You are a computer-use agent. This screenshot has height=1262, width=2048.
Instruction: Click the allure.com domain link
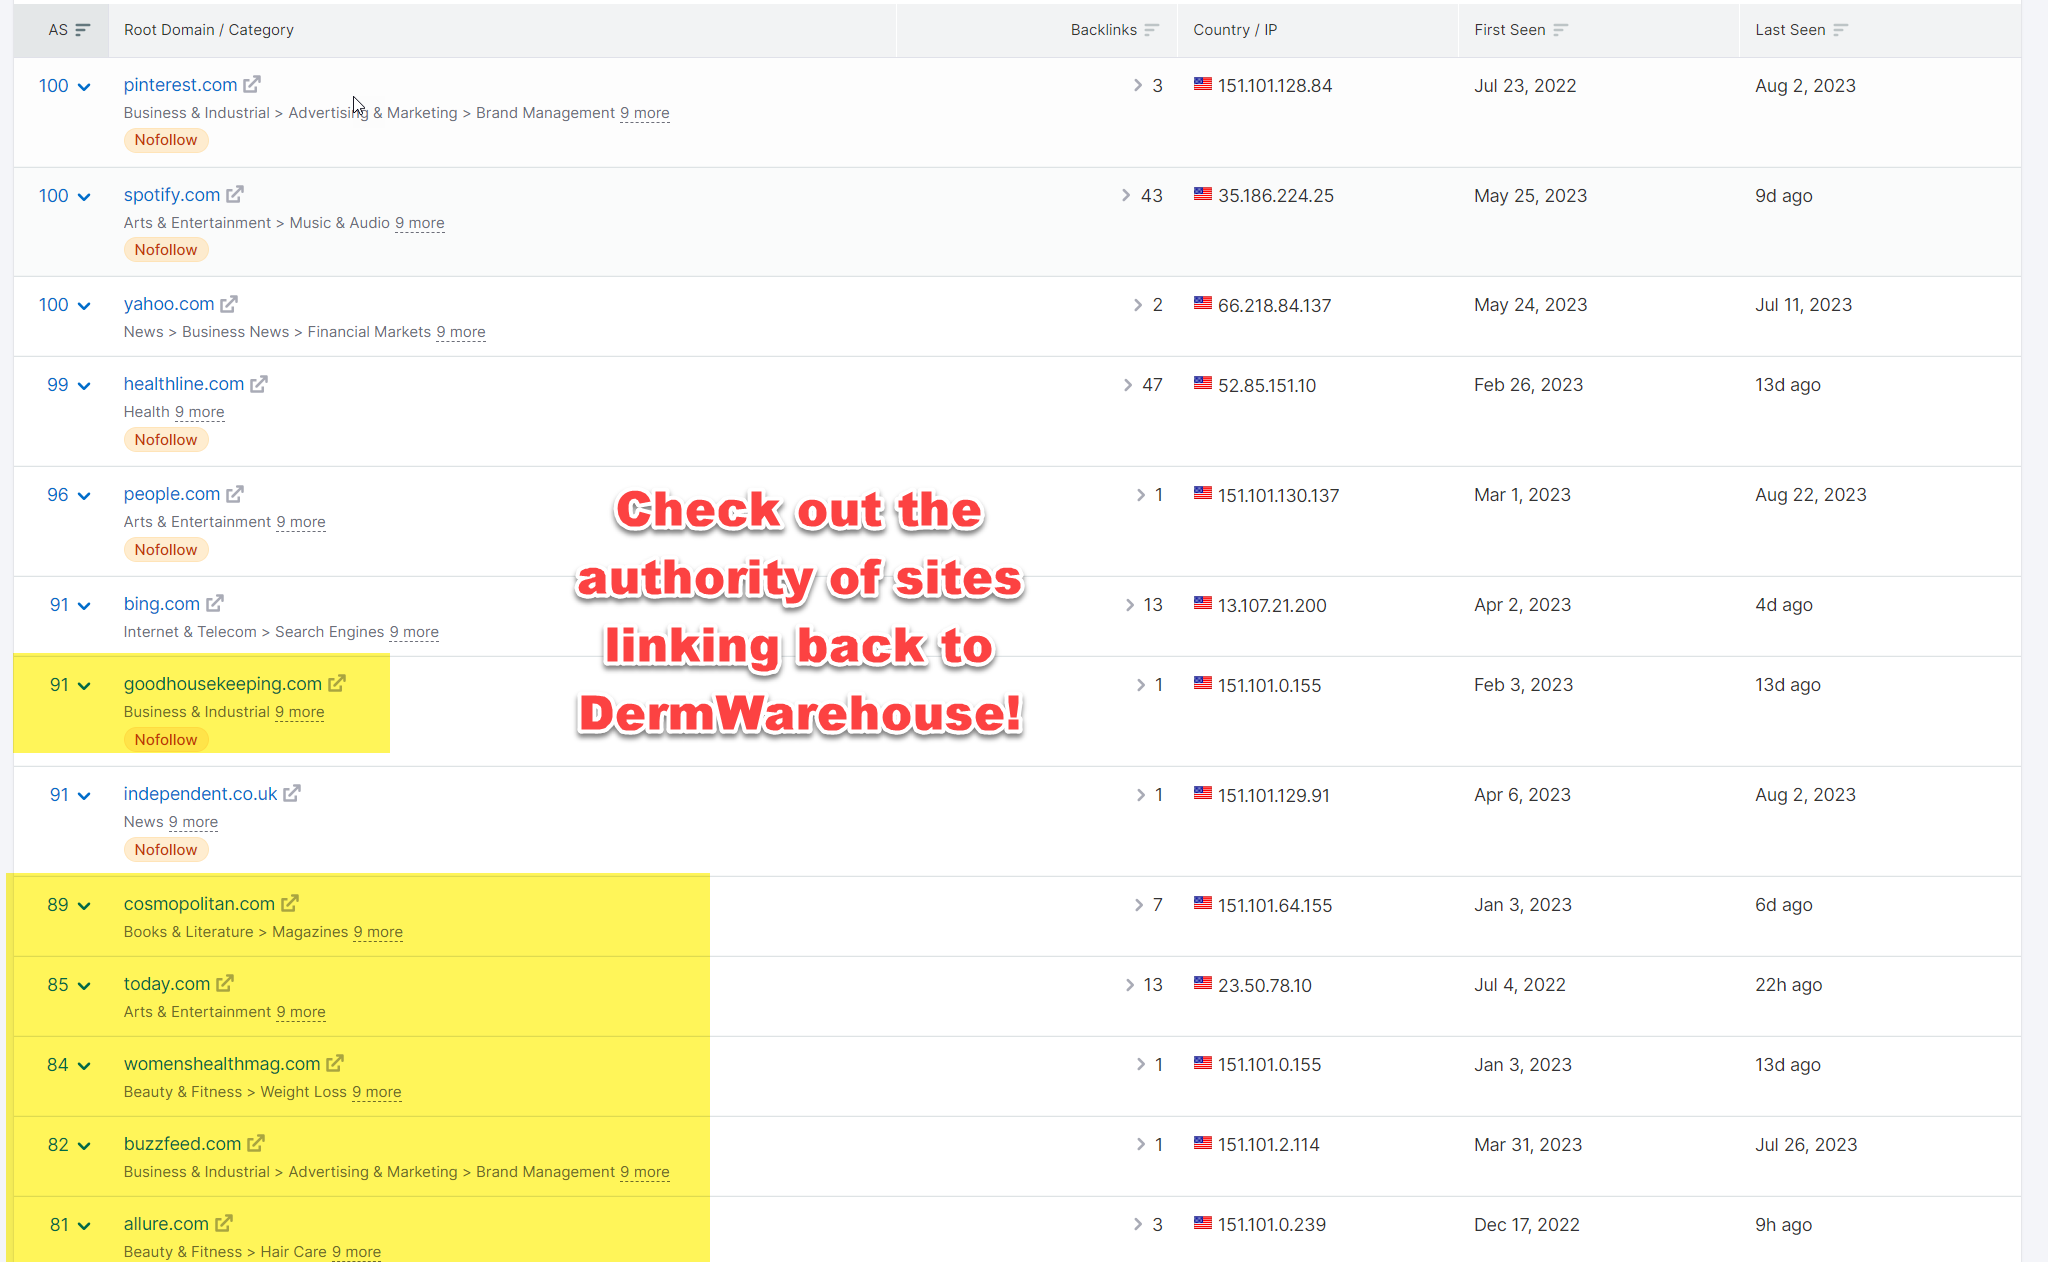click(x=166, y=1224)
